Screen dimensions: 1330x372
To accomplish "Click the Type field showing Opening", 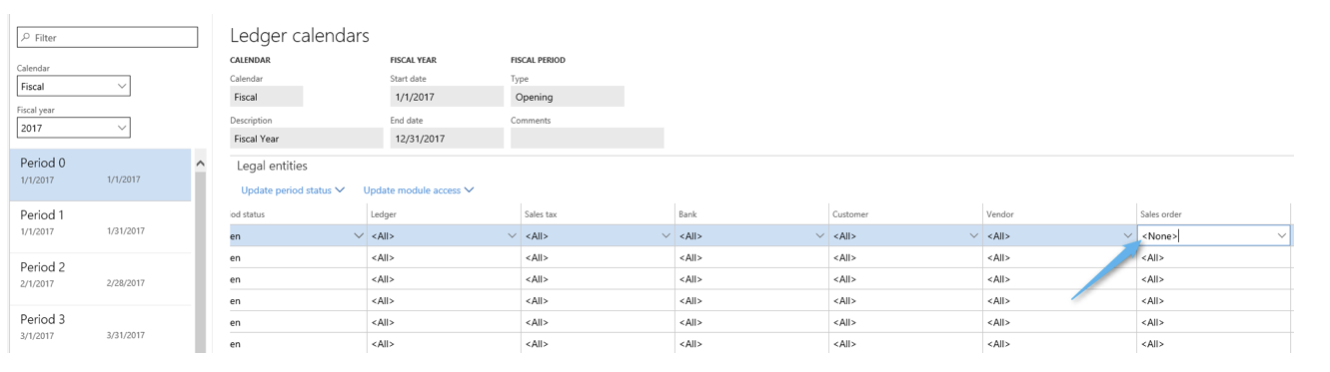I will 567,97.
